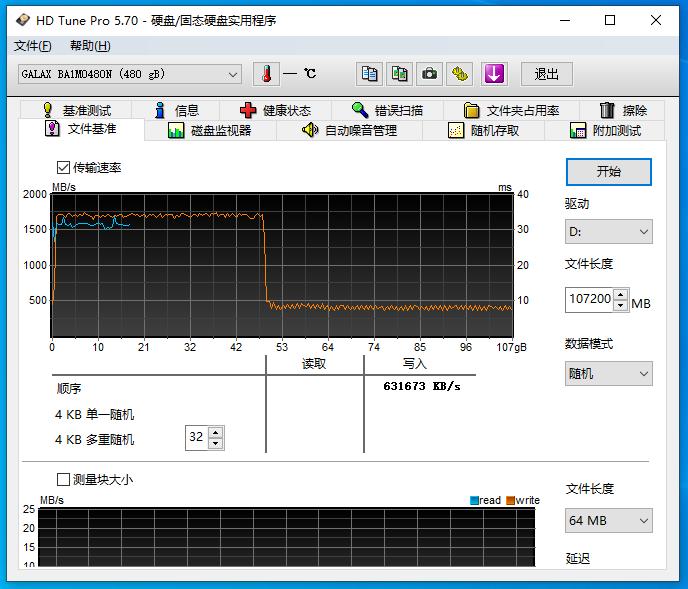688x589 pixels.
Task: Switch to the 错误扫描 error scan tab
Action: click(x=387, y=110)
